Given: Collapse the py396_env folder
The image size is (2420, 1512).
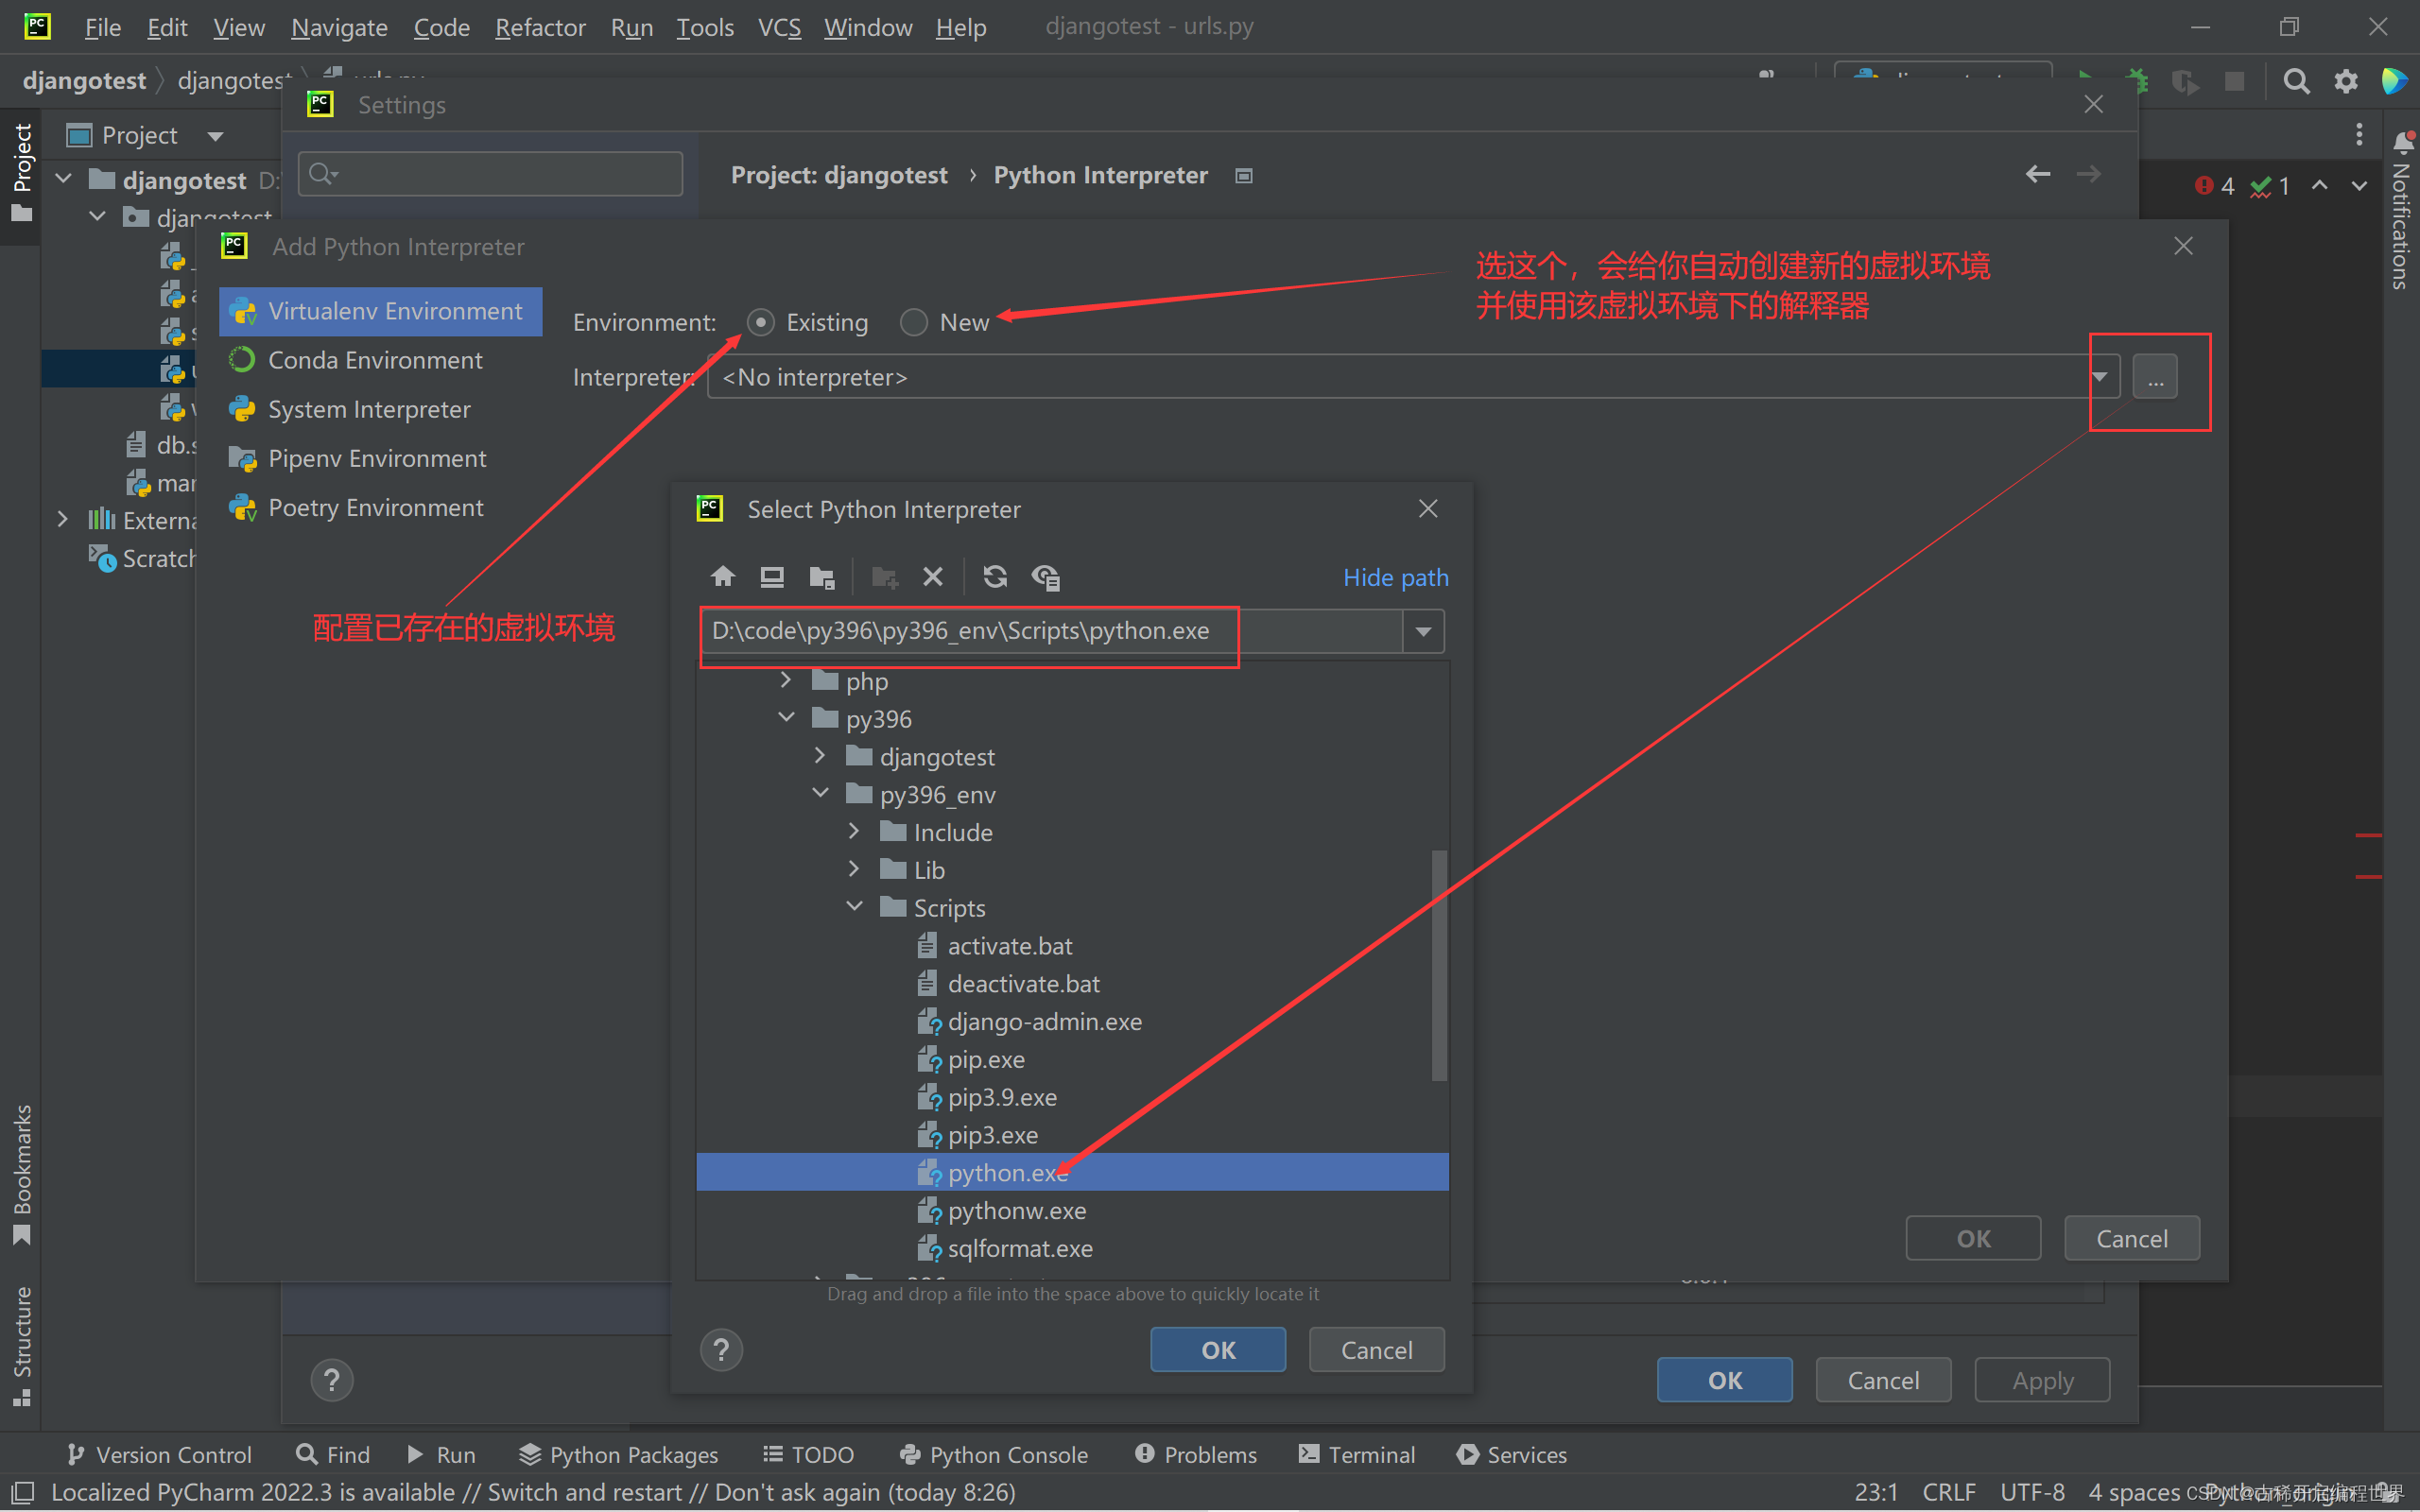Looking at the screenshot, I should 820,793.
